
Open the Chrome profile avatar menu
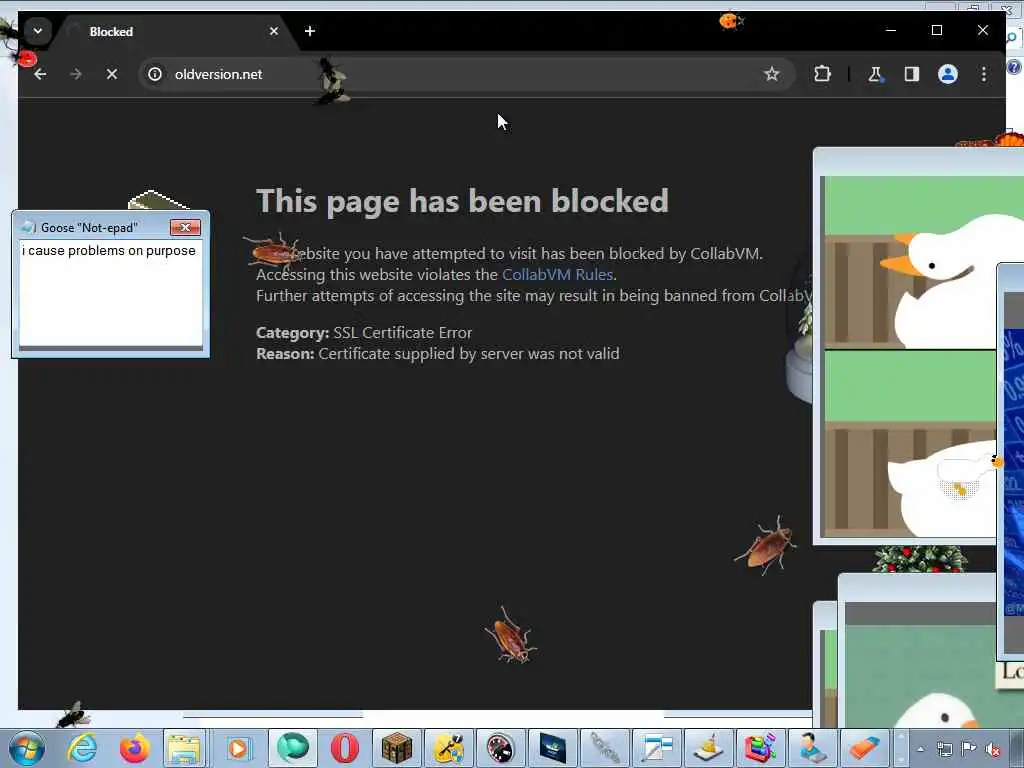[x=948, y=74]
